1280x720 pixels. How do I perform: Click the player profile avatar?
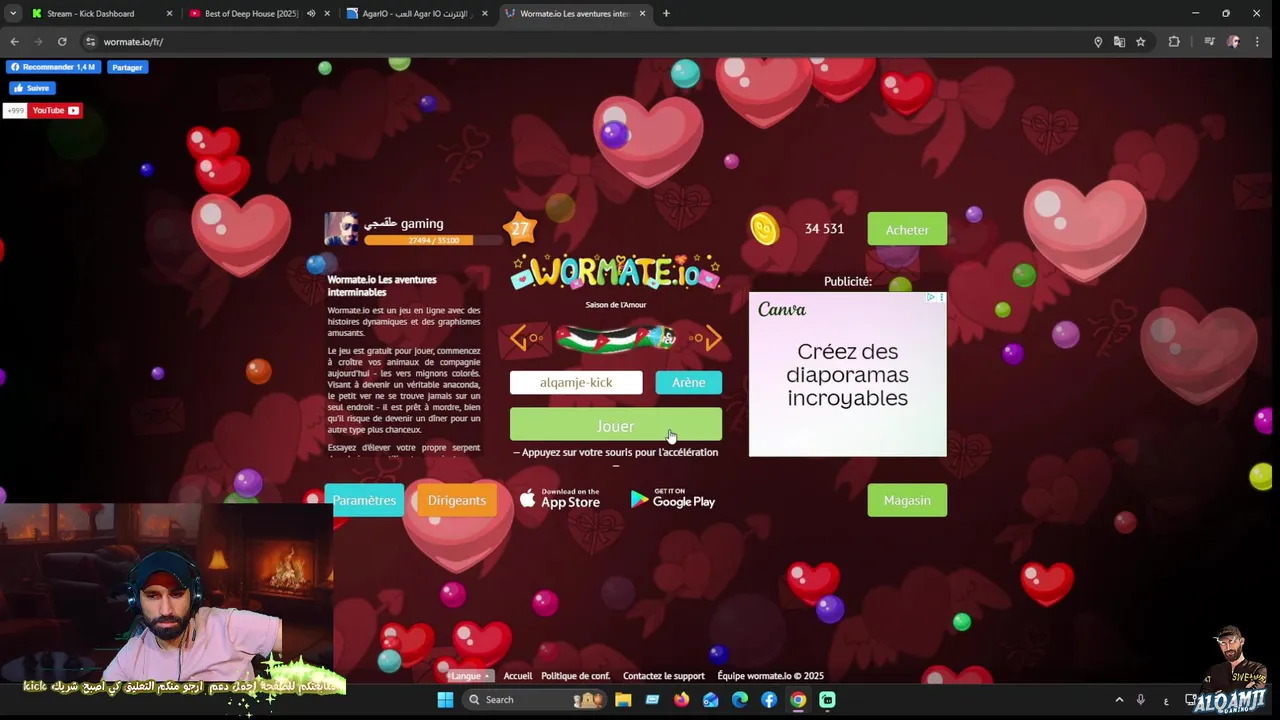[x=341, y=229]
